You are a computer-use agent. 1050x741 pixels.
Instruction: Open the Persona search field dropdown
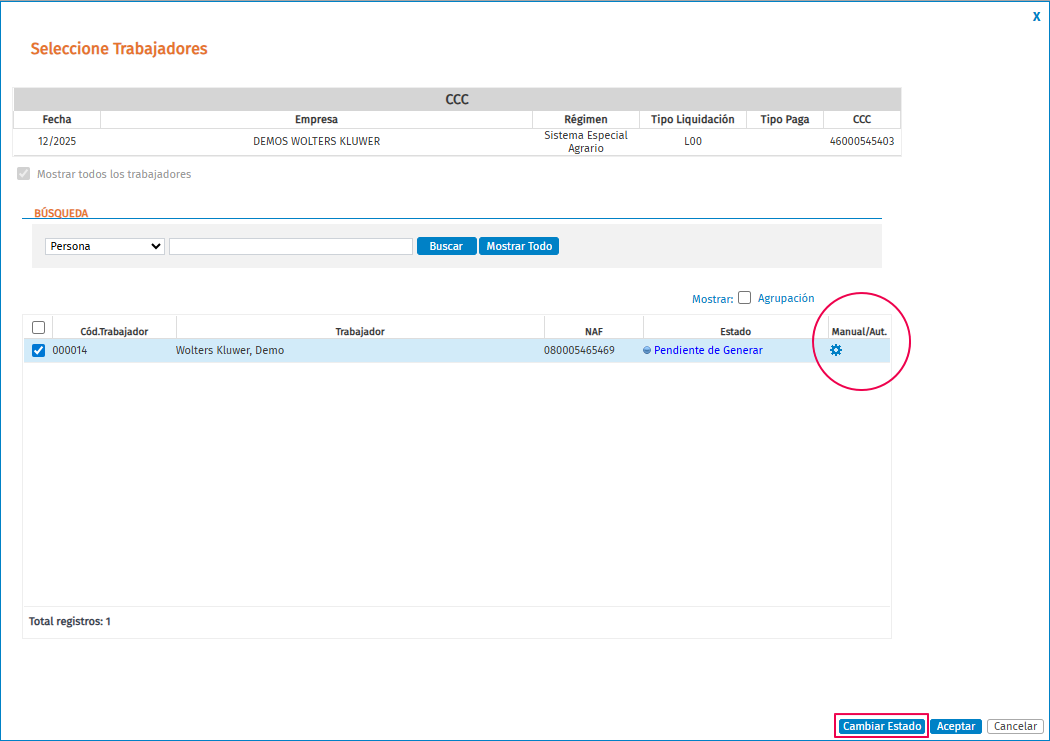click(x=104, y=246)
